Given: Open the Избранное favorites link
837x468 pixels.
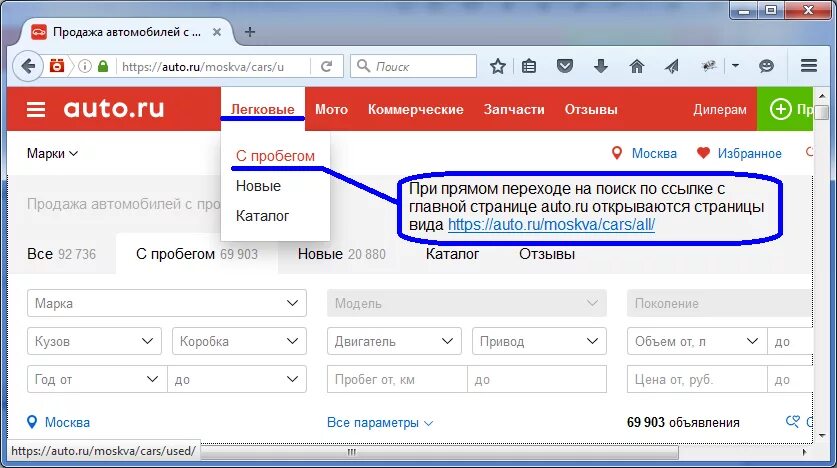Looking at the screenshot, I should [749, 154].
